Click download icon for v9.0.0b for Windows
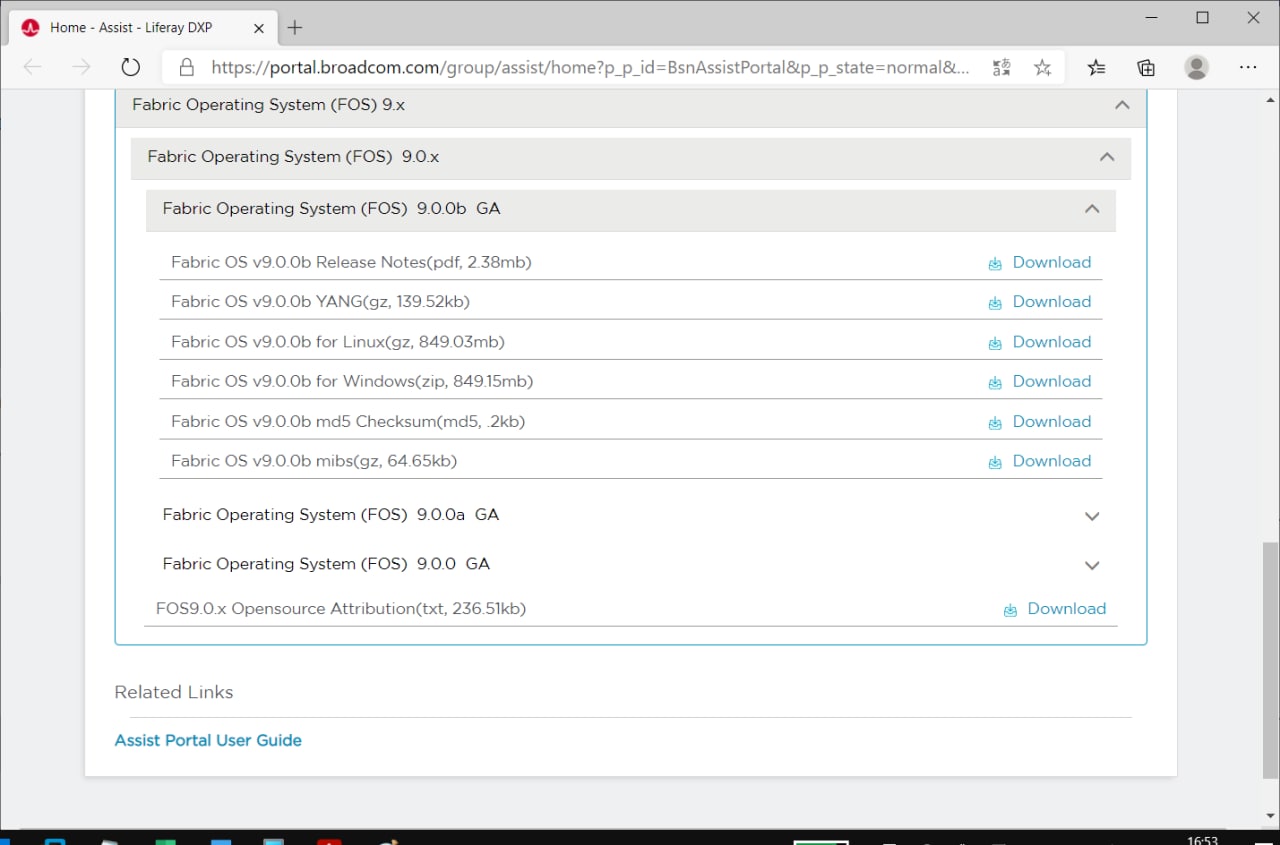The image size is (1280, 845). (x=995, y=383)
